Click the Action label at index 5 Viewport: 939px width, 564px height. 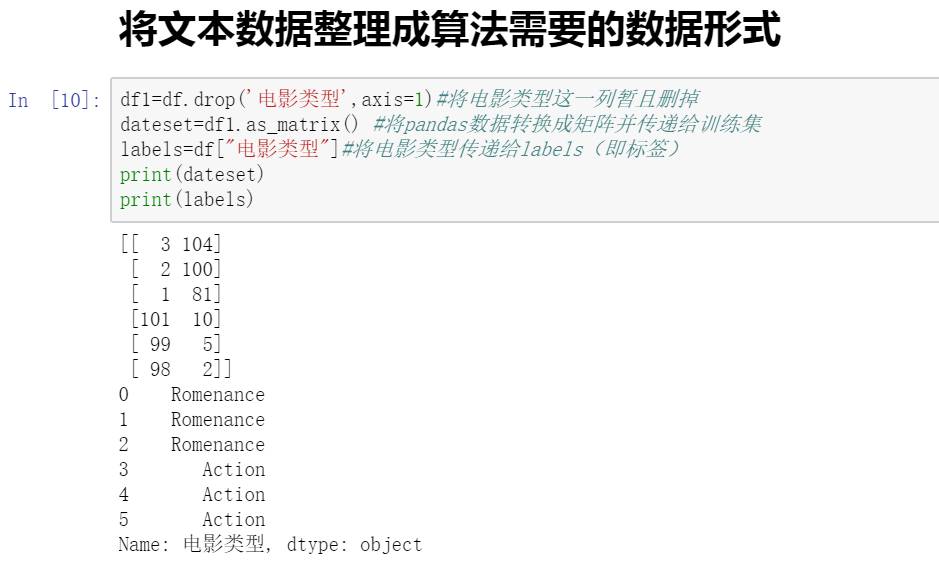(234, 519)
